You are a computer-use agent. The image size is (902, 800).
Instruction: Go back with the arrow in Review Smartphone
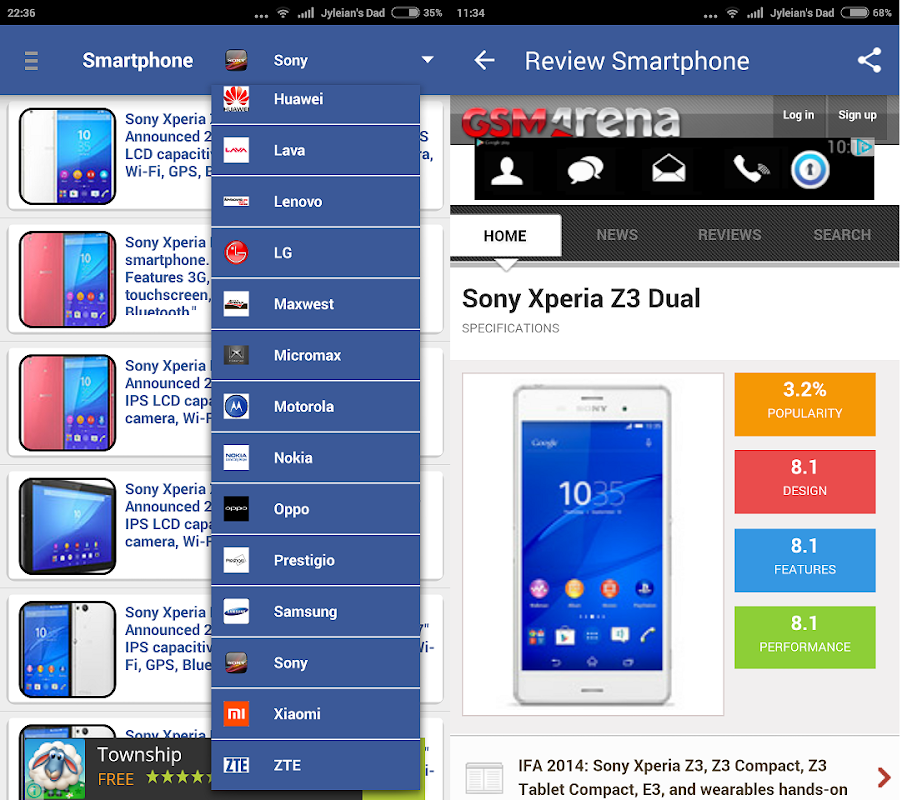point(484,60)
